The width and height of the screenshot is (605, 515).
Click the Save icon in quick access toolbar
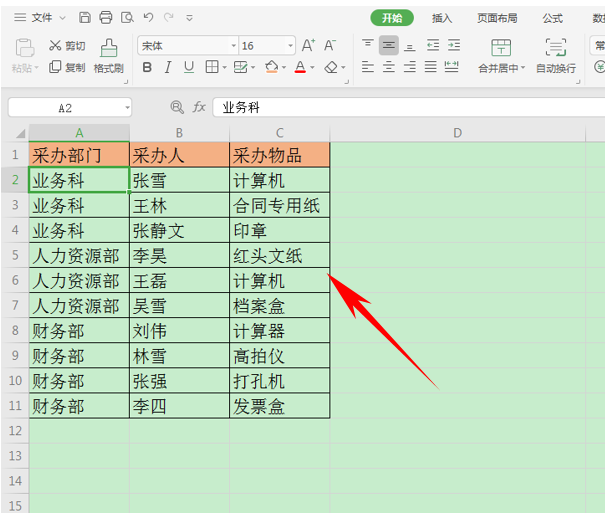[x=84, y=18]
